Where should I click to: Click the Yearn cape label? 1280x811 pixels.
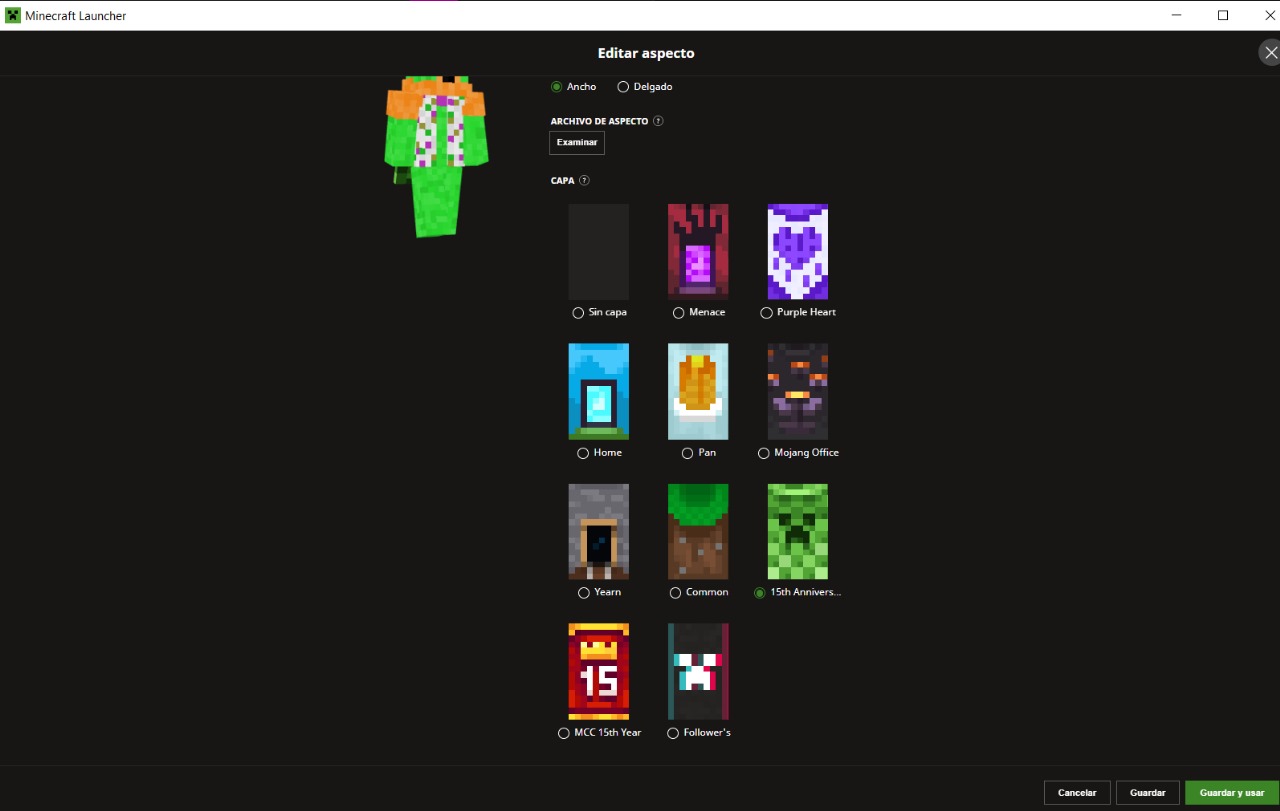[608, 593]
